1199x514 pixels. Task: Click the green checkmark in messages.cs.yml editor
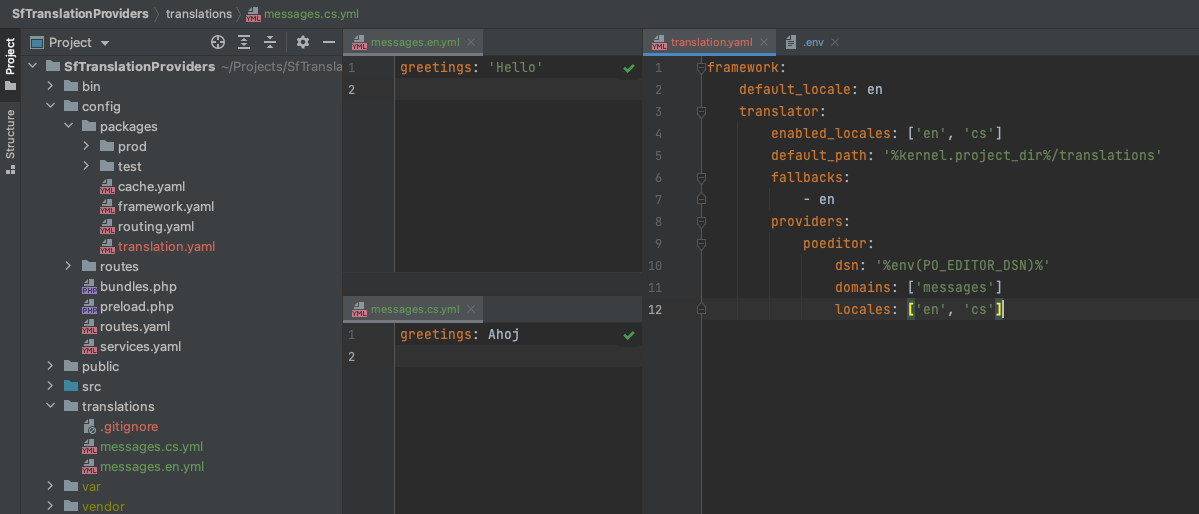click(x=629, y=335)
